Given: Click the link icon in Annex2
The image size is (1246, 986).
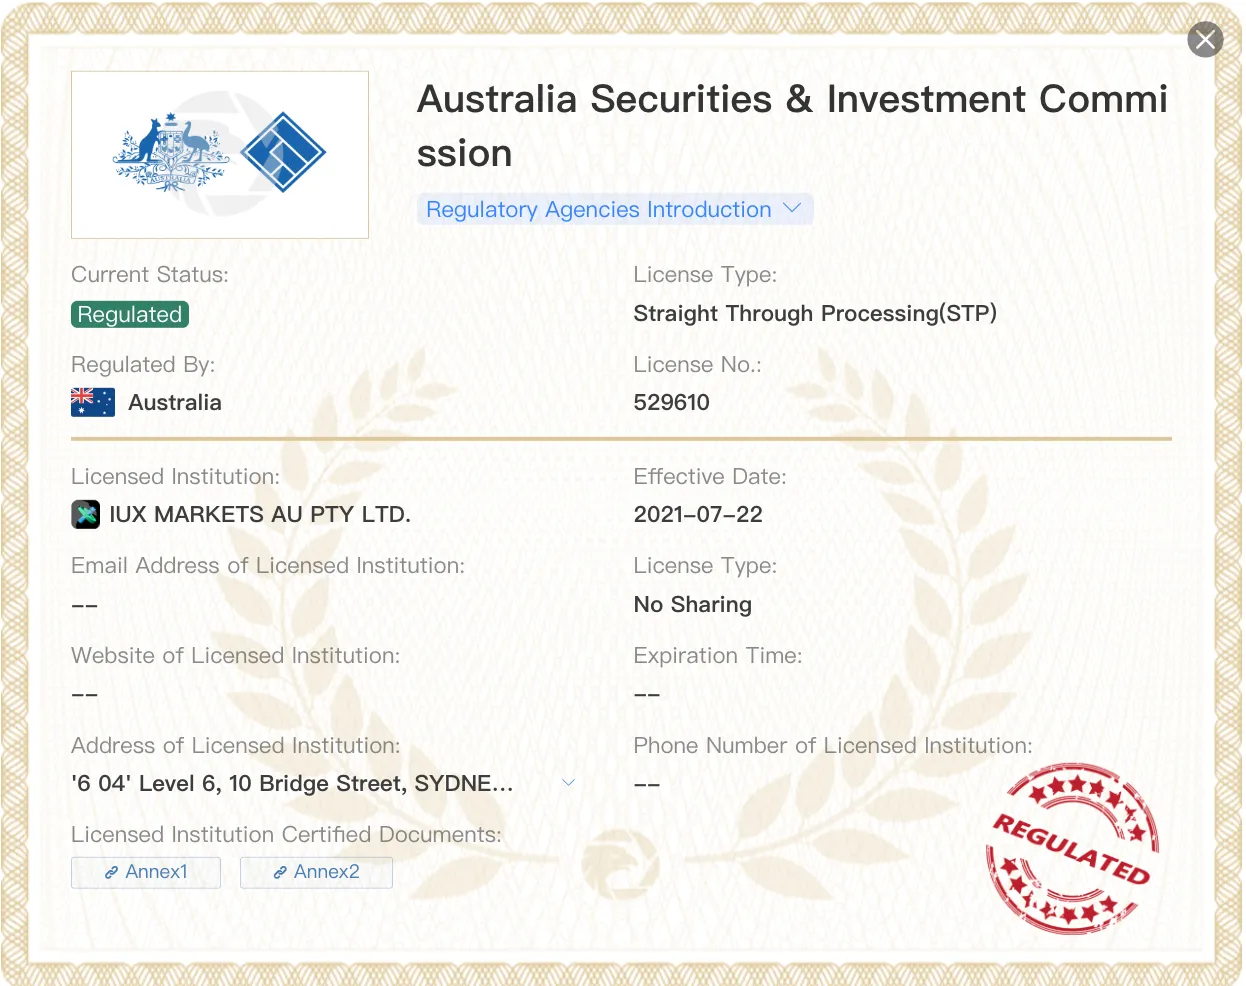Looking at the screenshot, I should pyautogui.click(x=281, y=873).
